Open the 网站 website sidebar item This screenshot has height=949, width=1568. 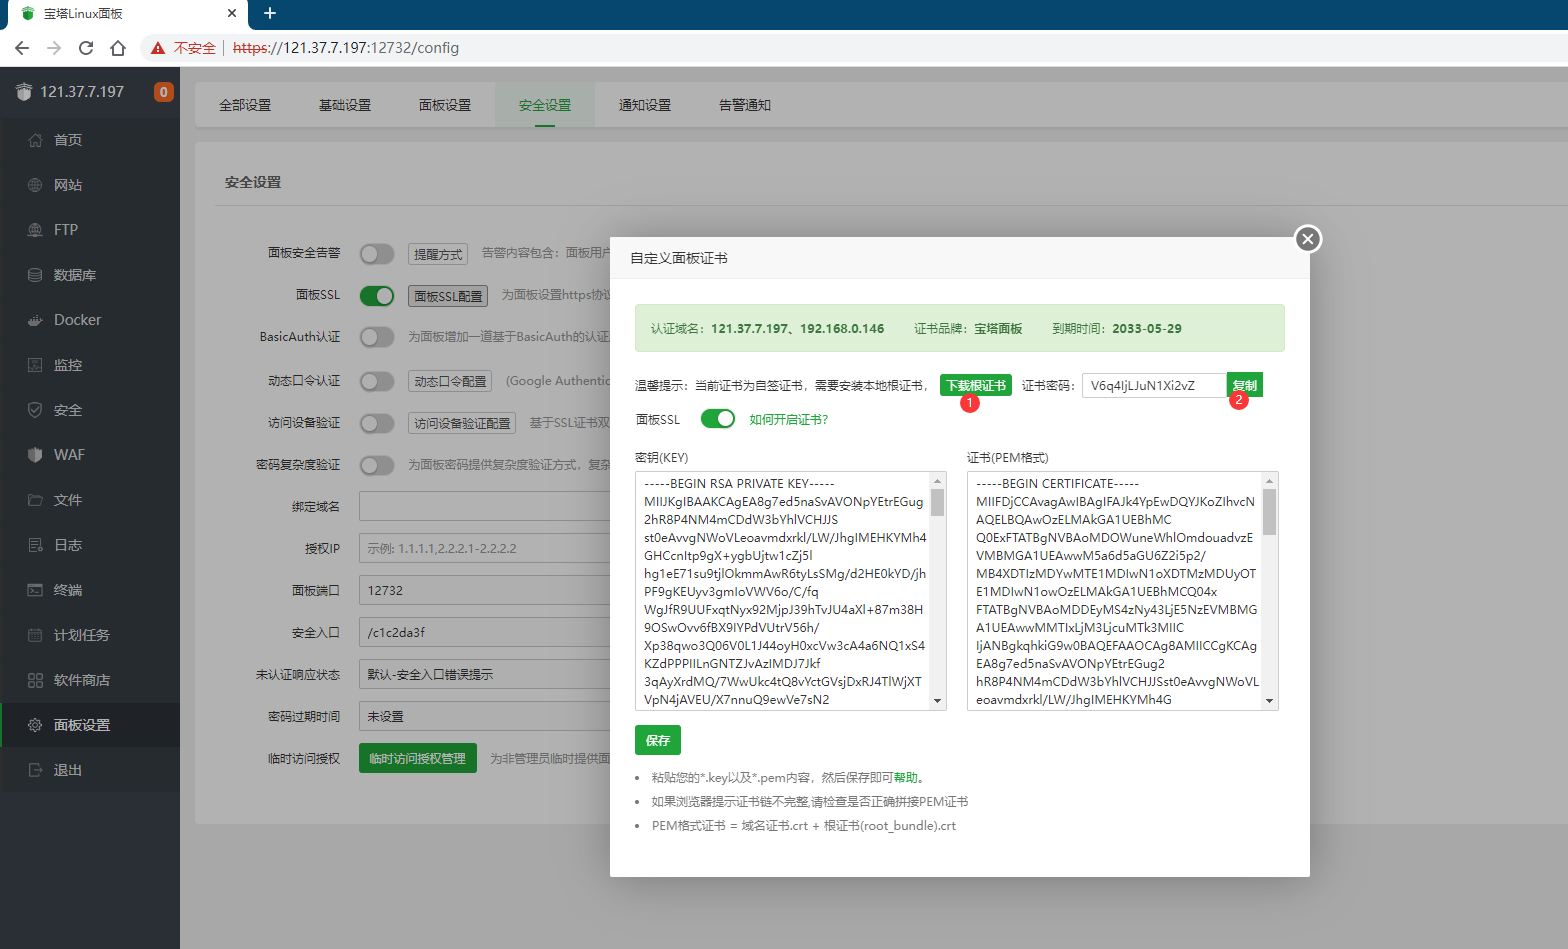[x=90, y=185]
